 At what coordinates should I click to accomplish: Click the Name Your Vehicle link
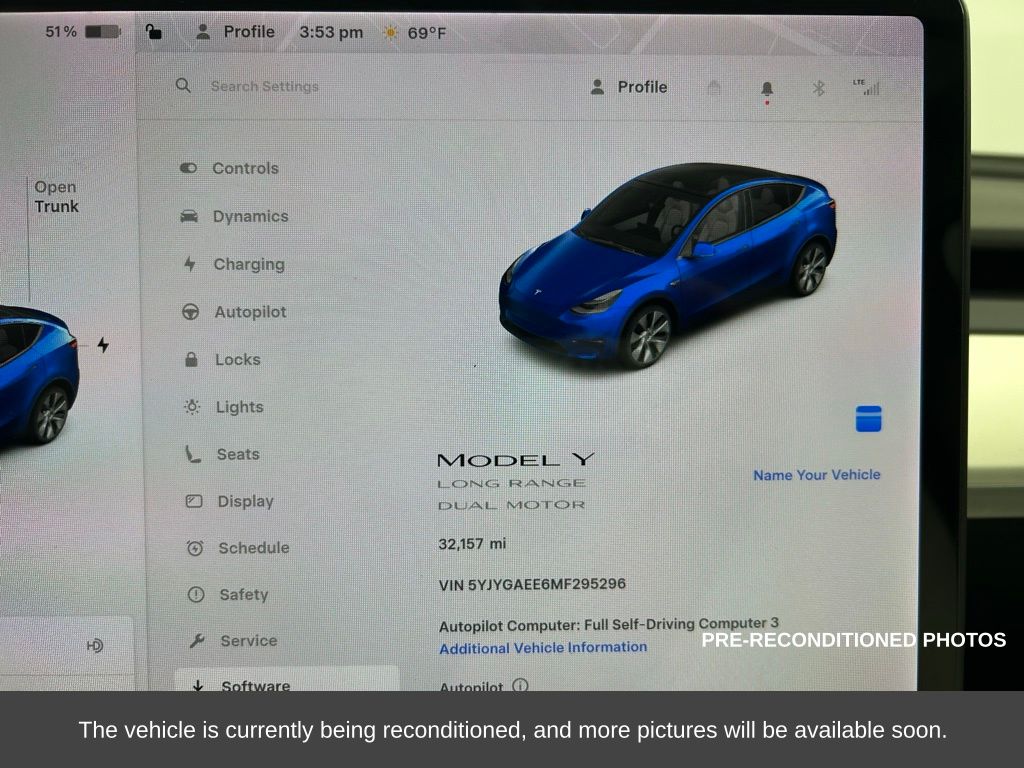tap(816, 475)
